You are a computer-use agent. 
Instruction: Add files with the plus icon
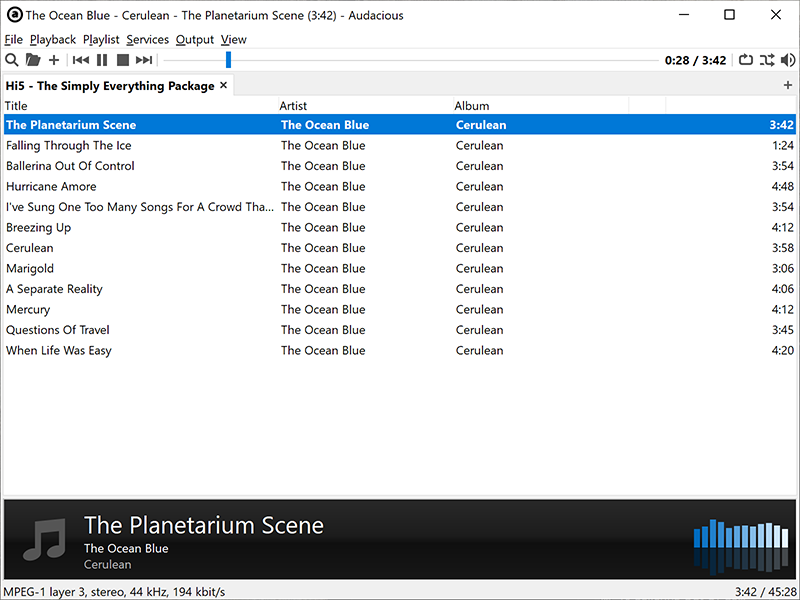pyautogui.click(x=54, y=60)
